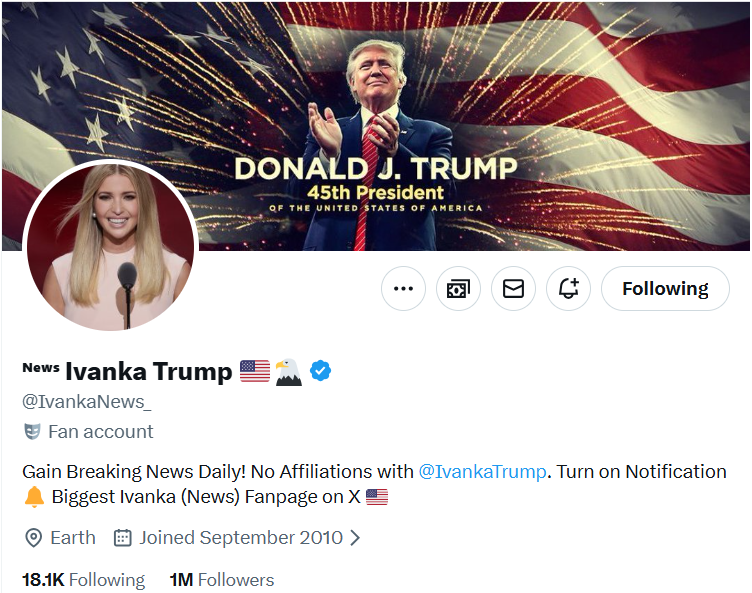Screen dimensions: 752x593
Task: View the 18.1K Following list
Action: point(83,580)
